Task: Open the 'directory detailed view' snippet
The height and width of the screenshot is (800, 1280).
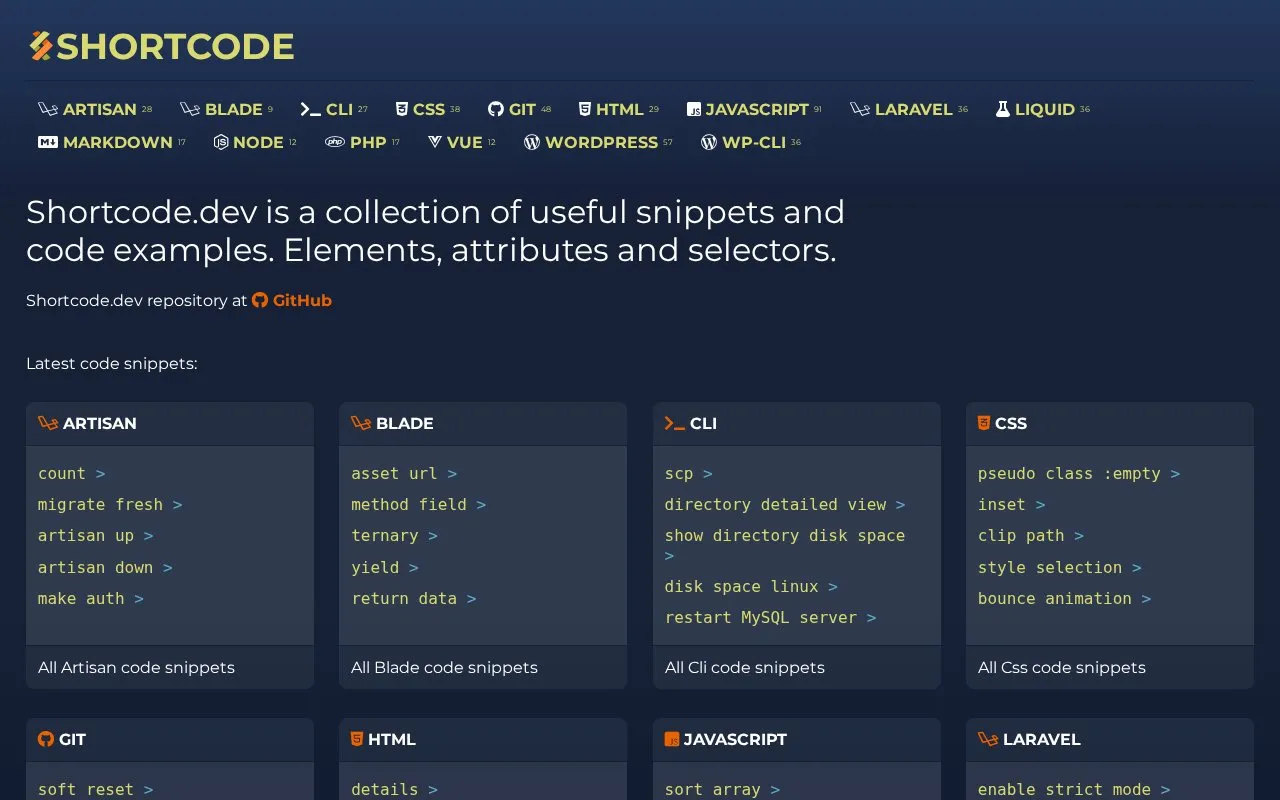Action: [785, 505]
